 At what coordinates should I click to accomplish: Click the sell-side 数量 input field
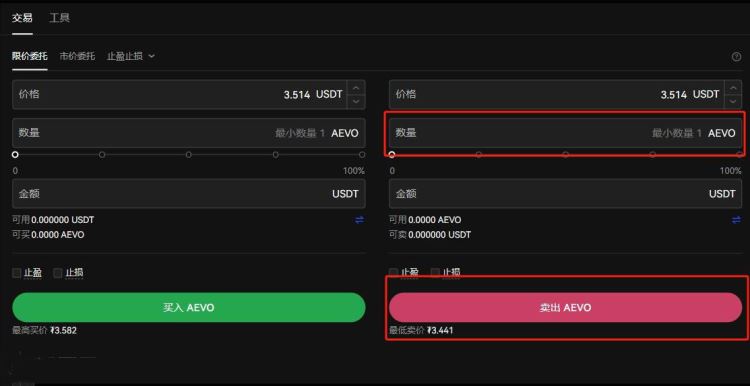(565, 133)
